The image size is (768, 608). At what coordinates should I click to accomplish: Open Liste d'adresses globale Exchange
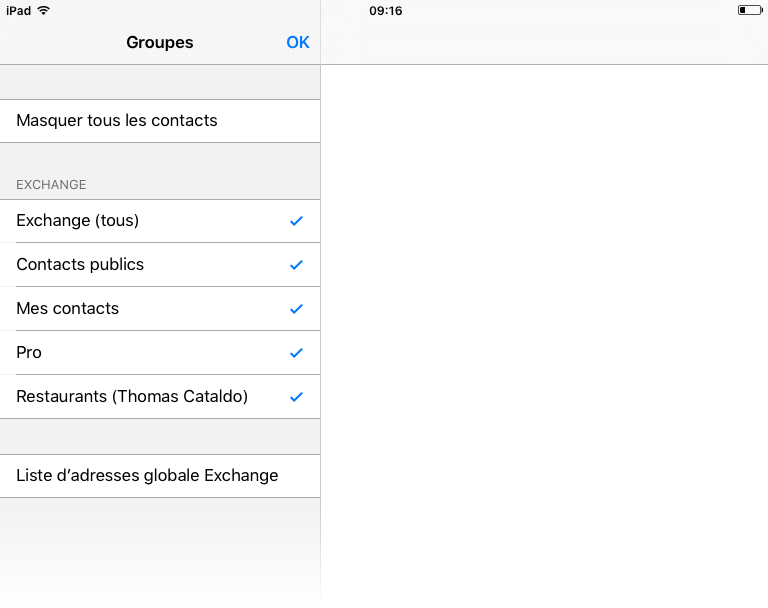(160, 476)
